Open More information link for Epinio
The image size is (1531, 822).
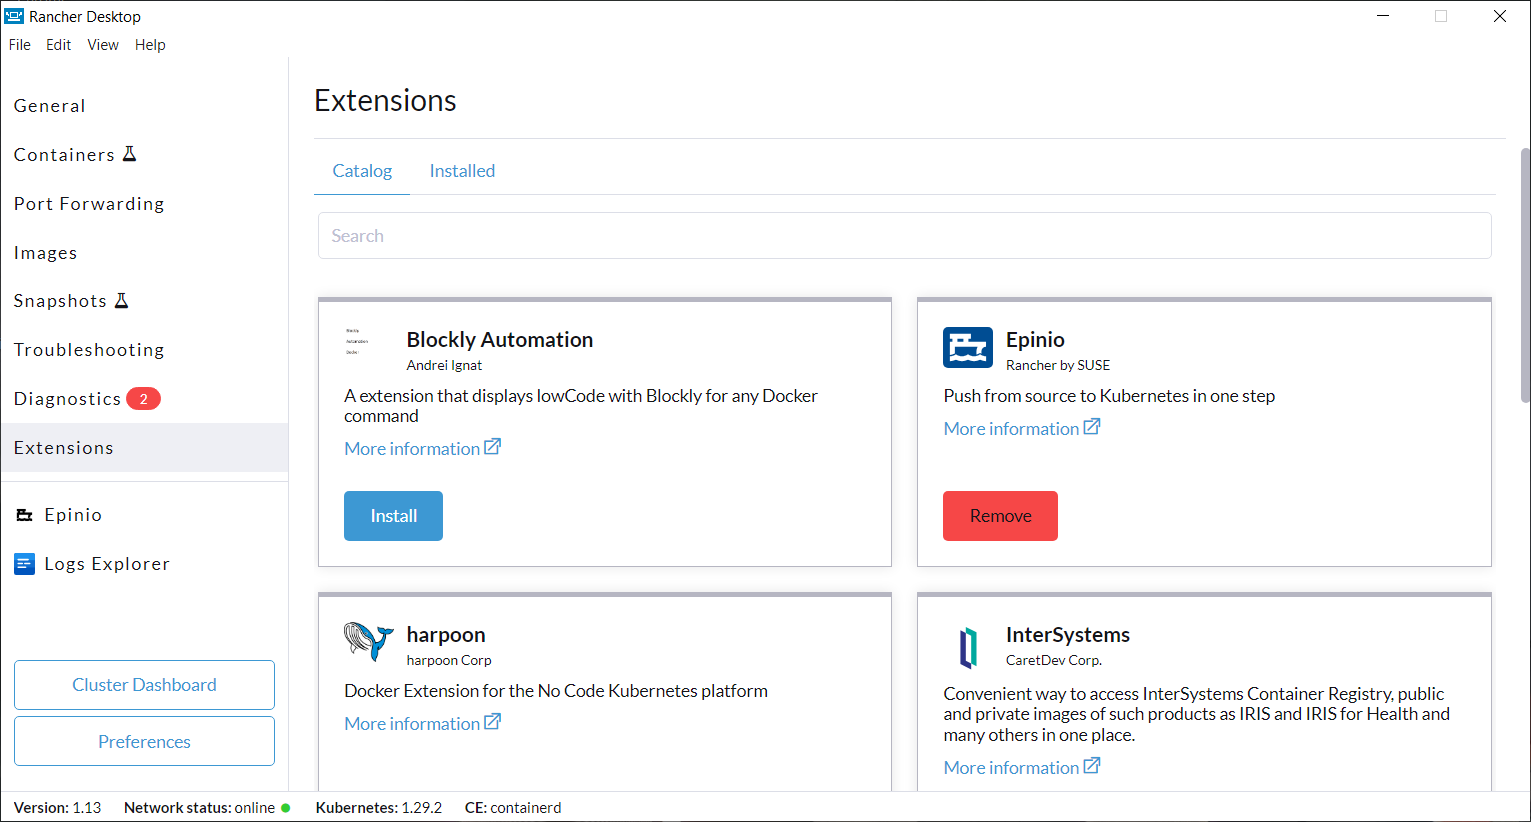[1021, 429]
